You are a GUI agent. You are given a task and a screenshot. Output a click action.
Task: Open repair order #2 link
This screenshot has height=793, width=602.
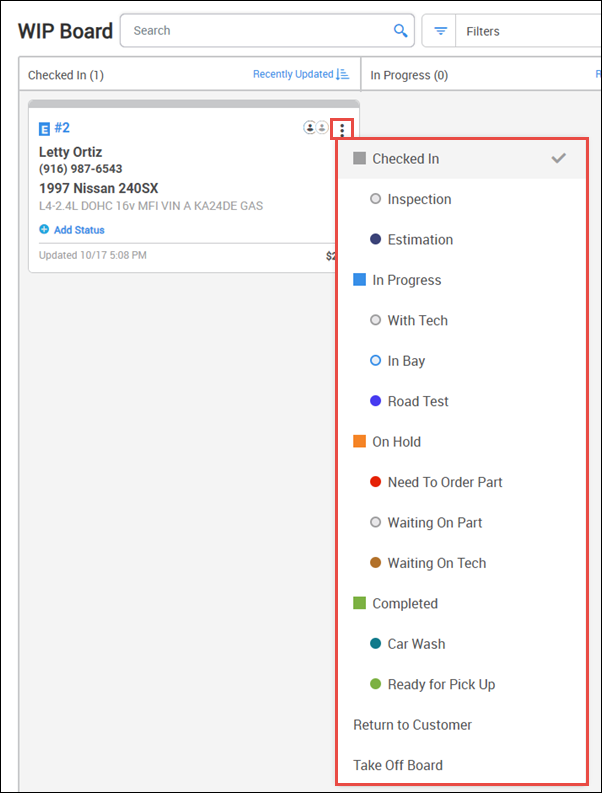(x=62, y=128)
